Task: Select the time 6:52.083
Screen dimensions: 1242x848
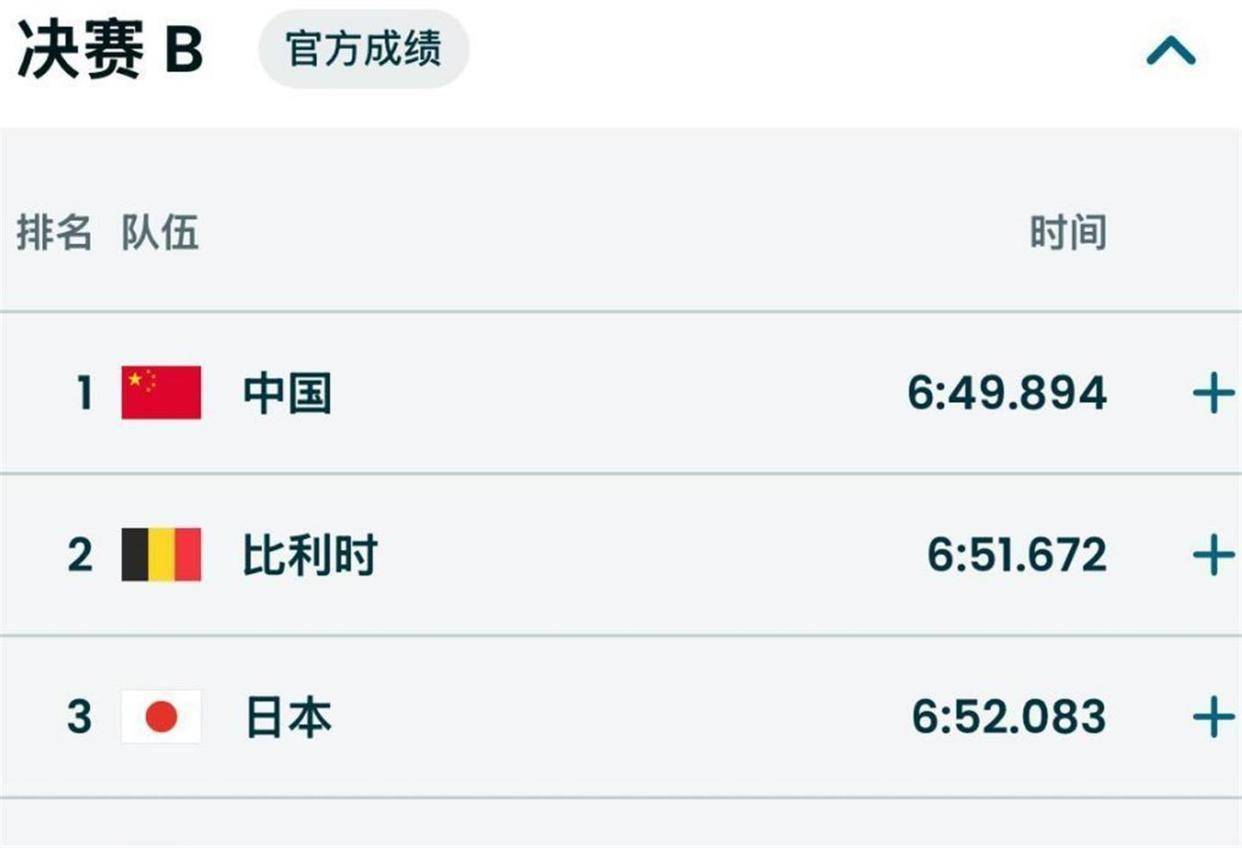Action: point(1008,717)
